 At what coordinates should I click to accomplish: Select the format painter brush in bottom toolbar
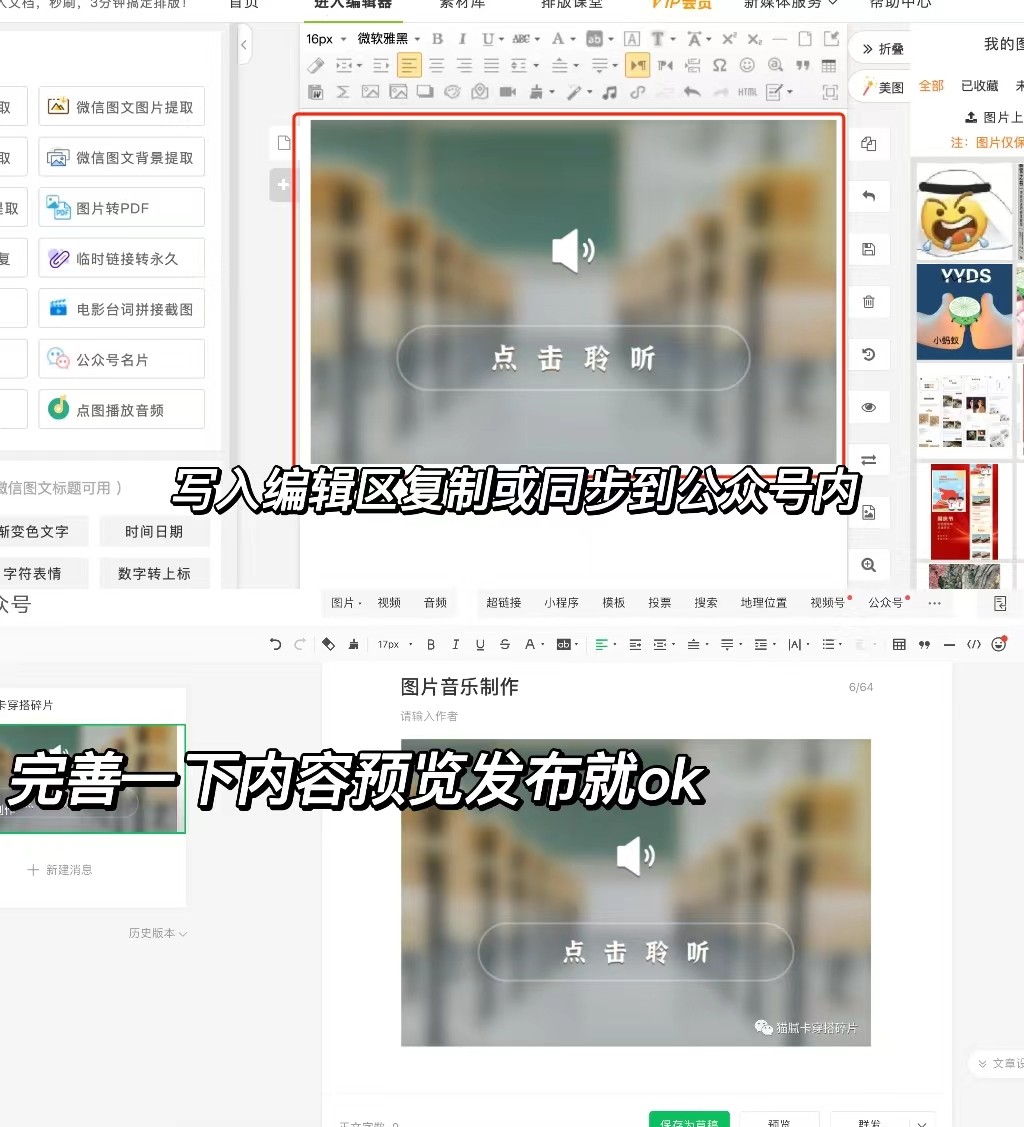(352, 644)
